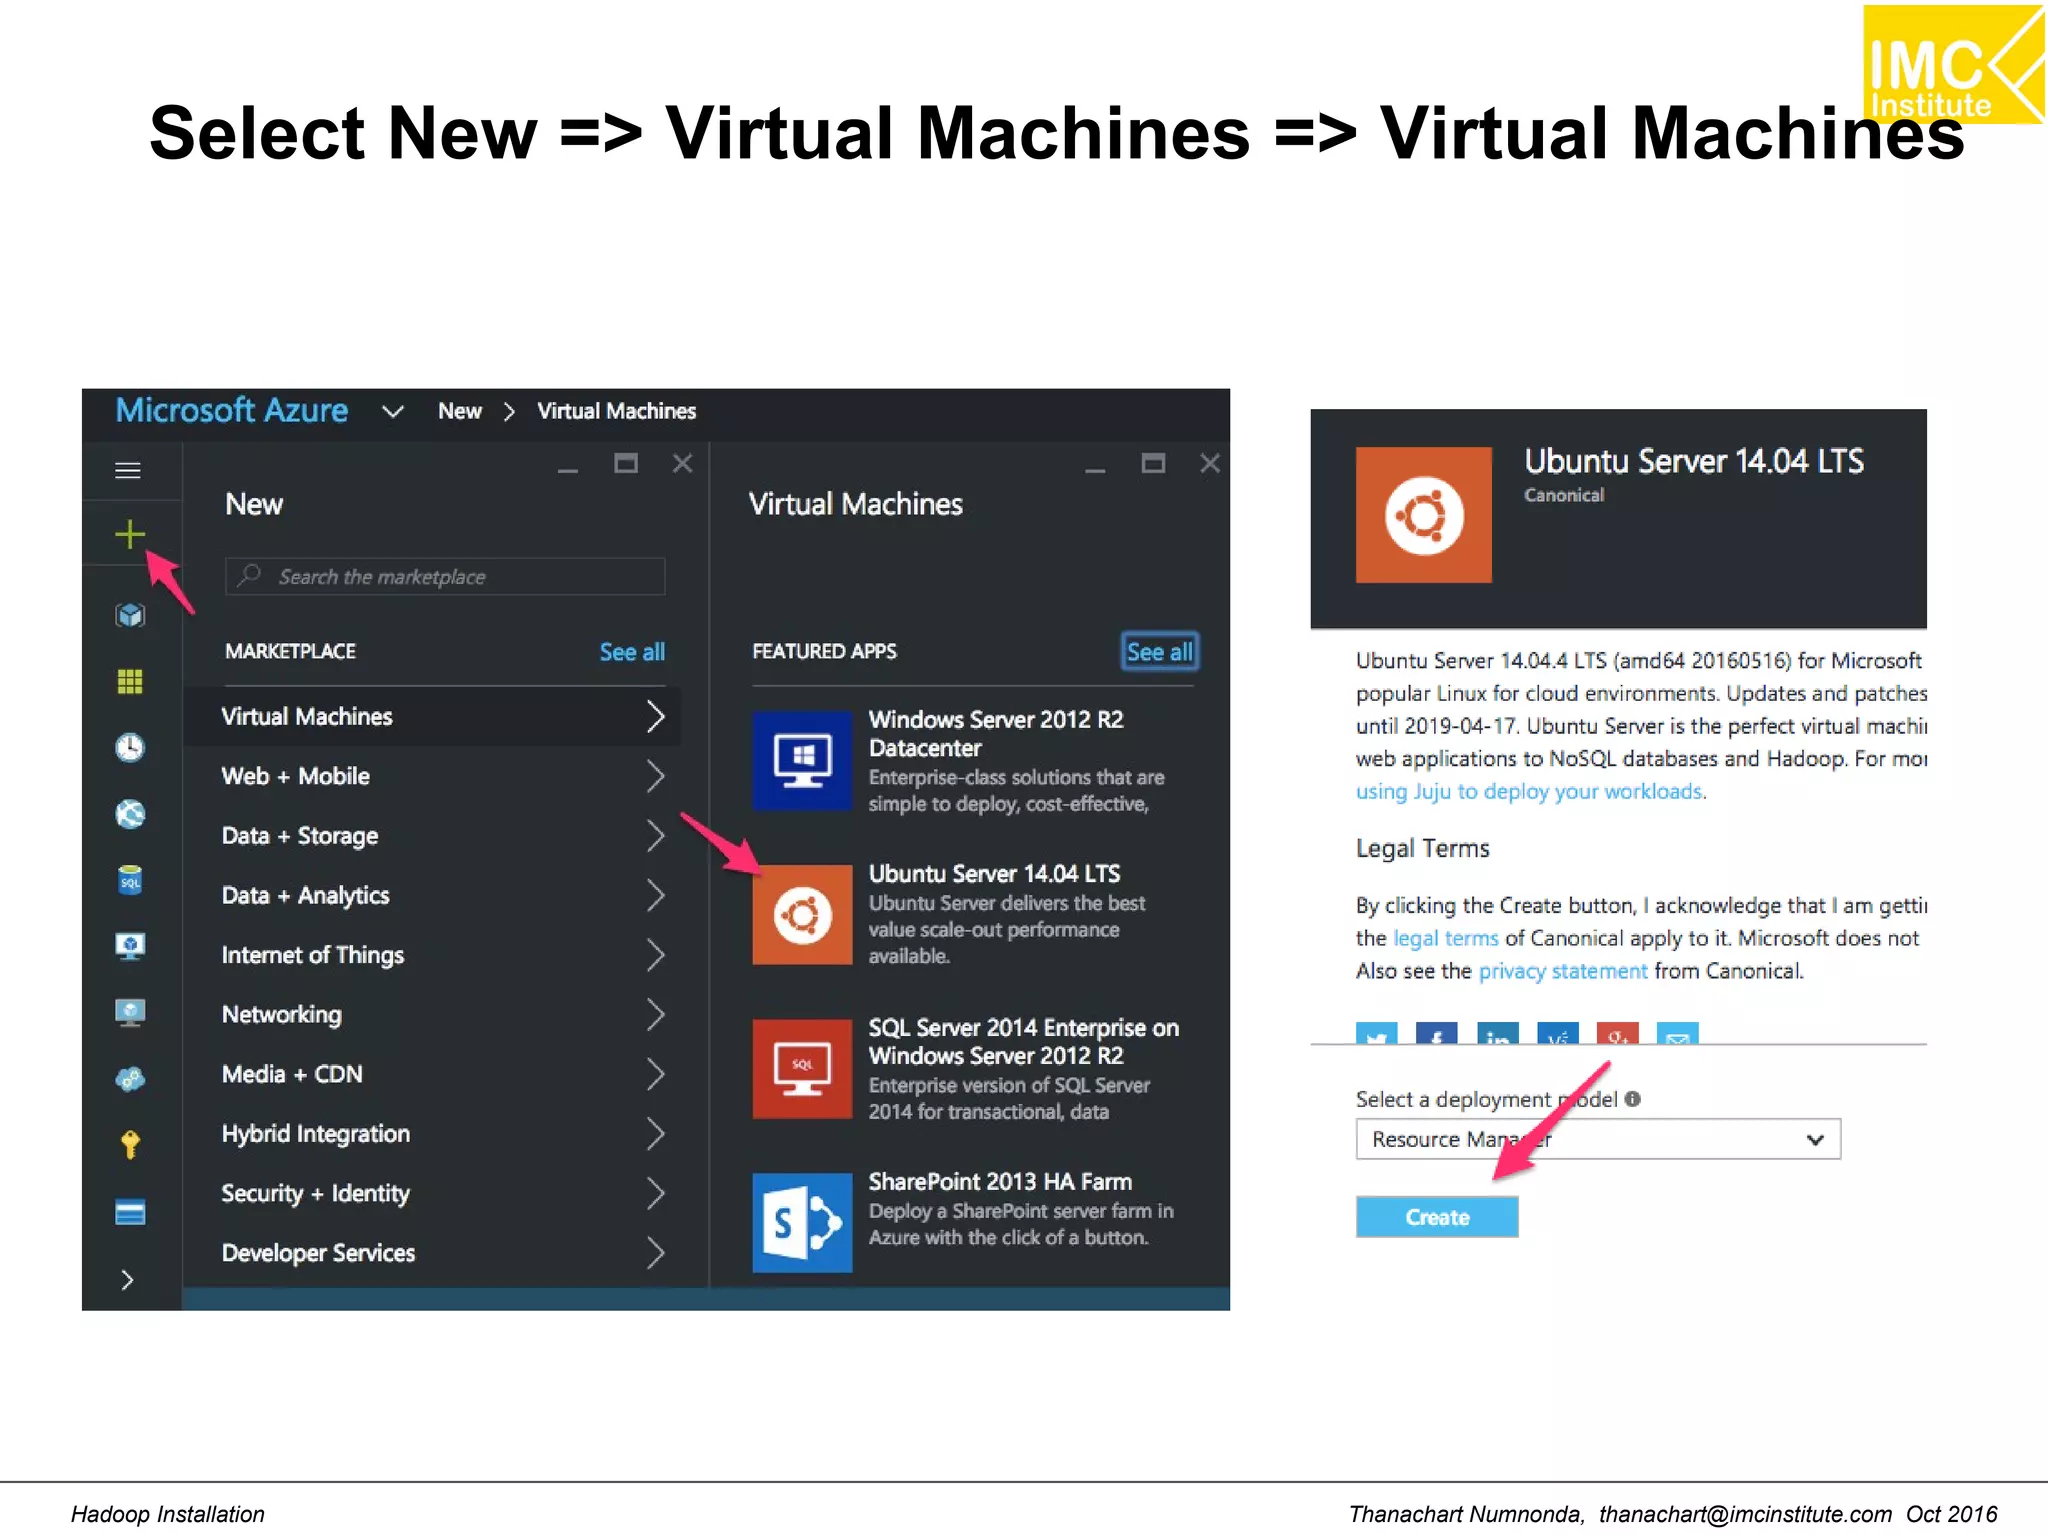Open SQL Server 2014 Enterprise title
Viewport: 2048px width, 1536px height.
click(1023, 1042)
